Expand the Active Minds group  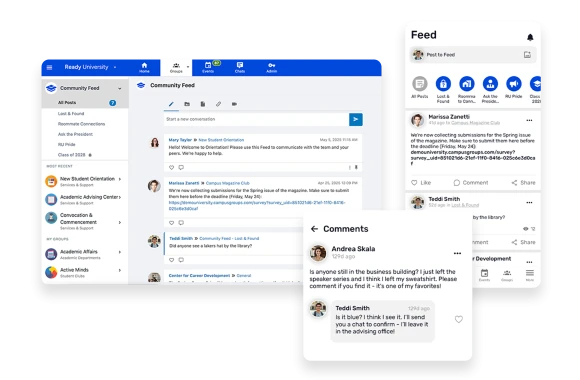(120, 270)
